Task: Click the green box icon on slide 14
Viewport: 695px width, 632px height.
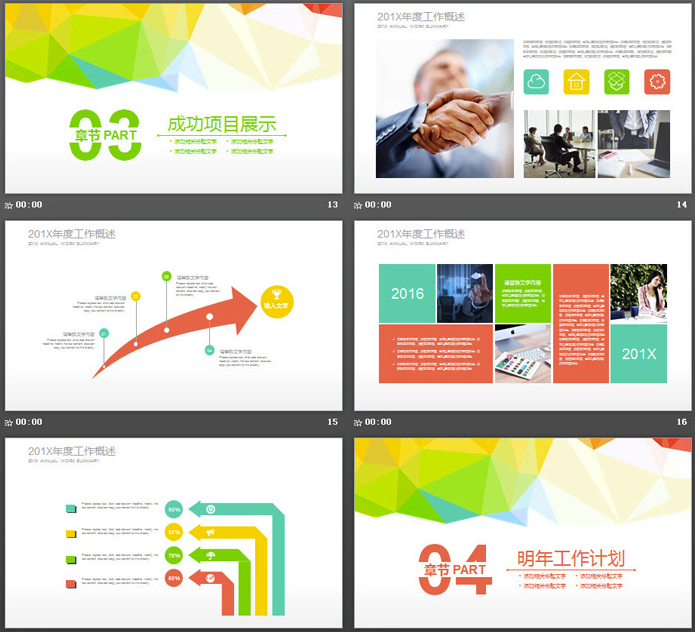Action: [617, 82]
